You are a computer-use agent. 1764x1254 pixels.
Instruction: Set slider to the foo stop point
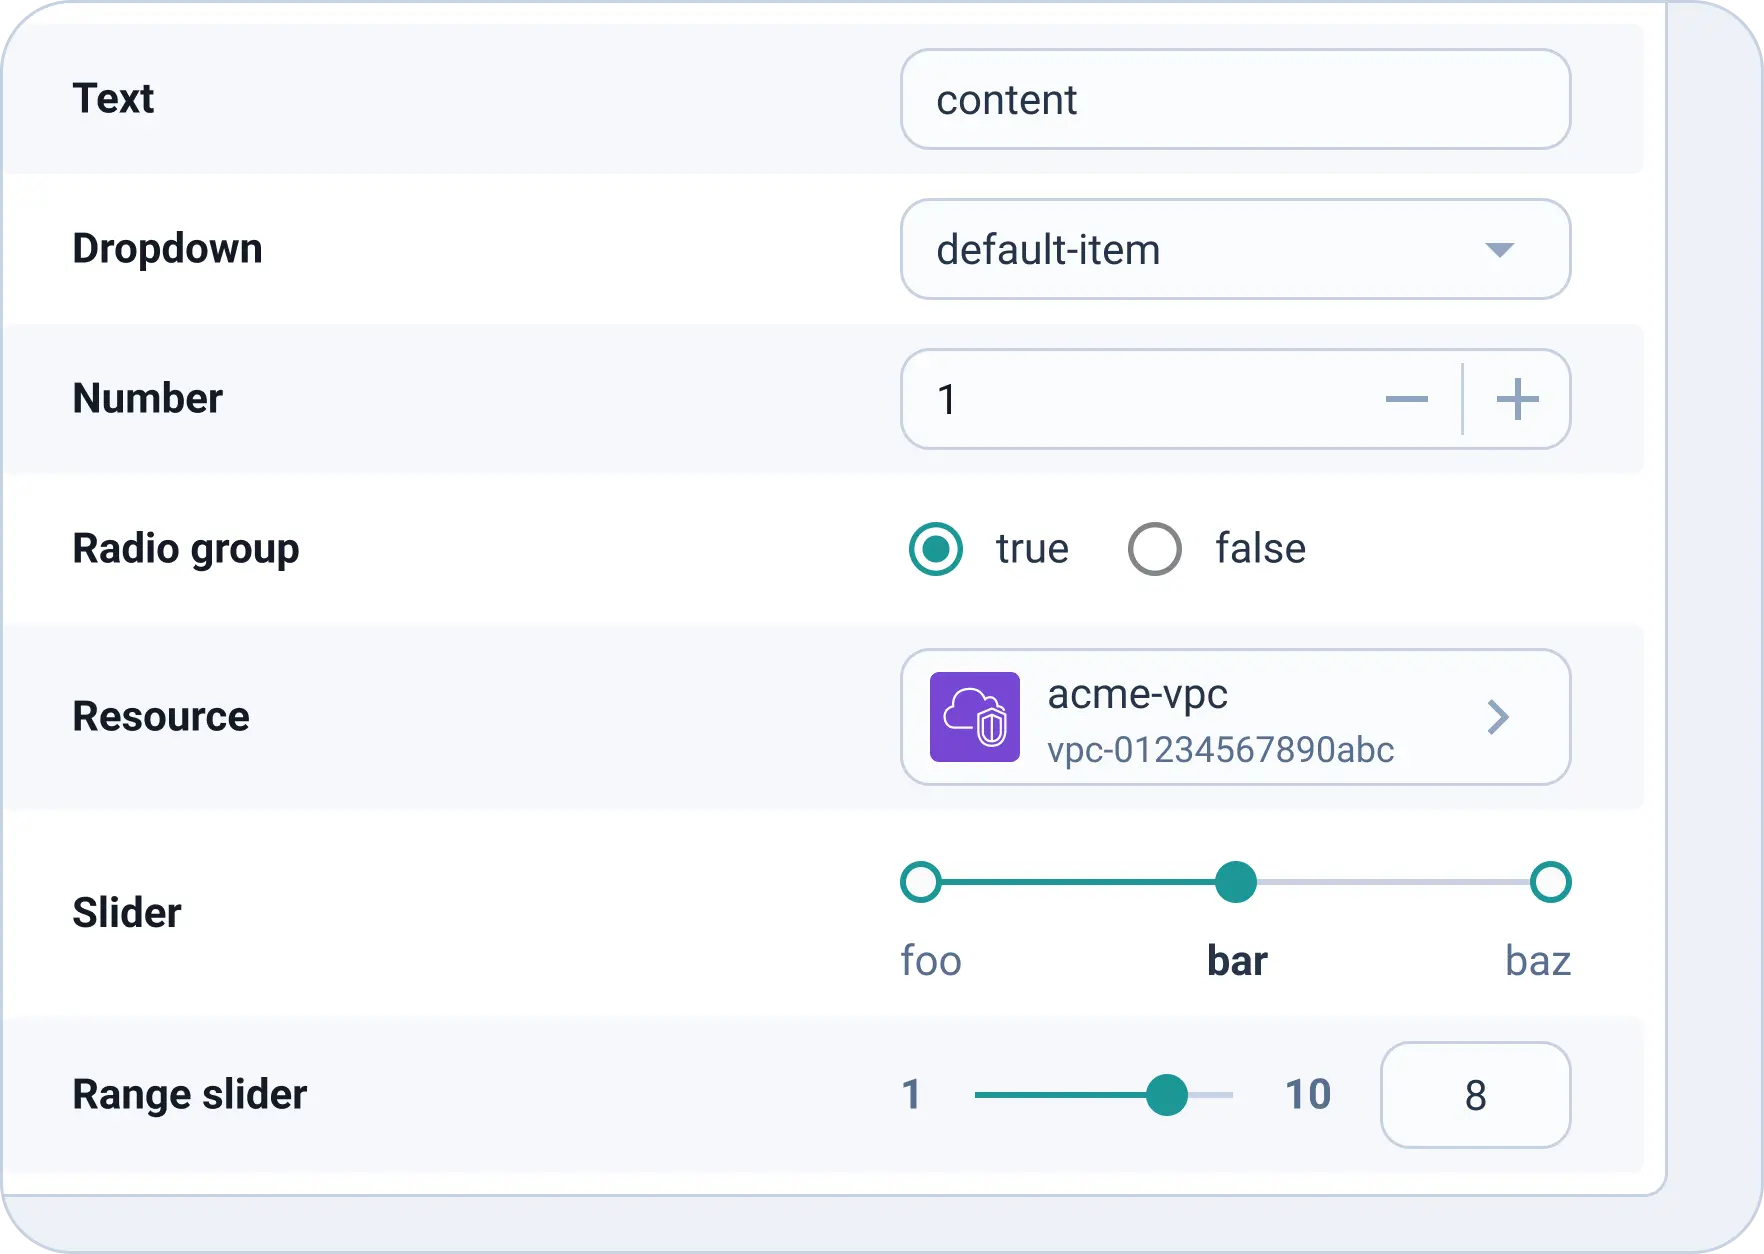tap(921, 882)
